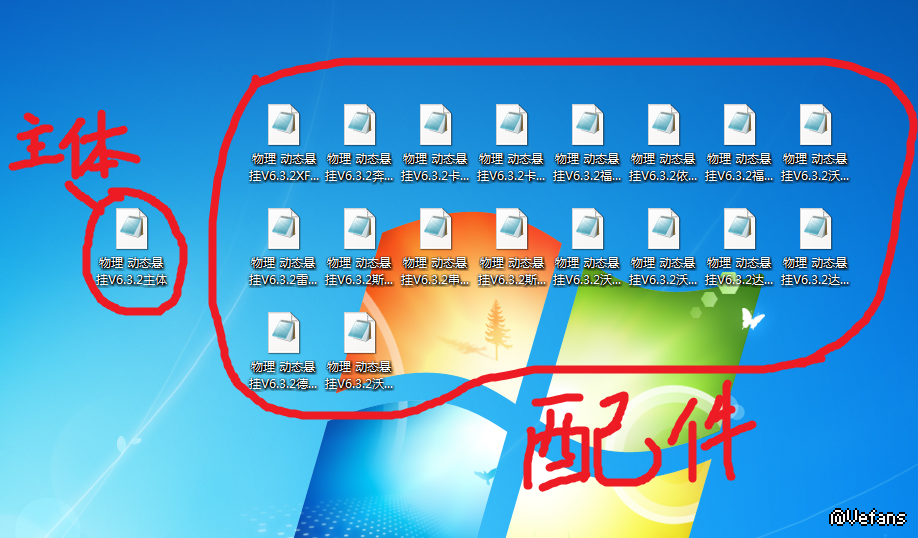Select the file icon labeled 挂V6.3.2雷...
The image size is (918, 538).
coord(284,228)
